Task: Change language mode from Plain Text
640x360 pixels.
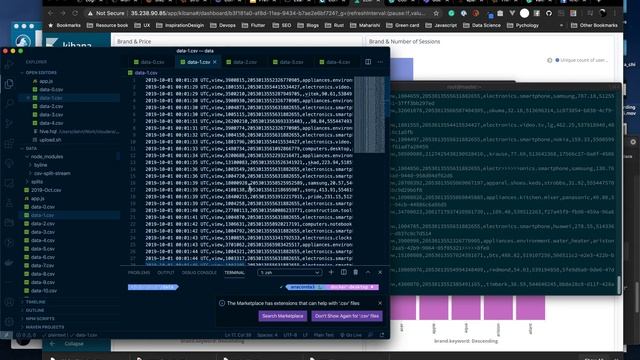Action: [x=324, y=335]
